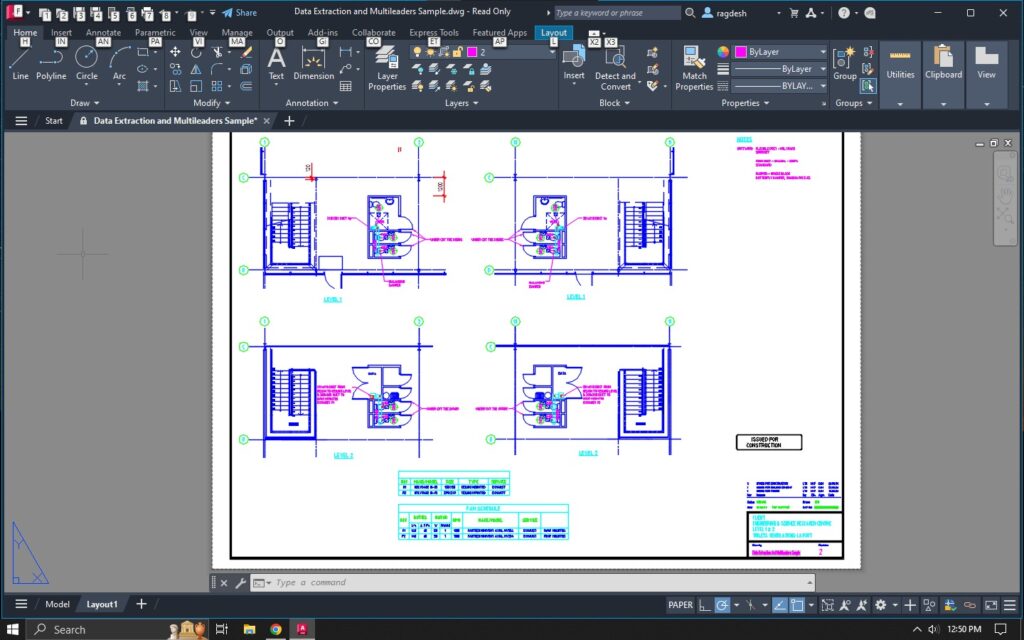Open the Utilities panel

click(900, 74)
